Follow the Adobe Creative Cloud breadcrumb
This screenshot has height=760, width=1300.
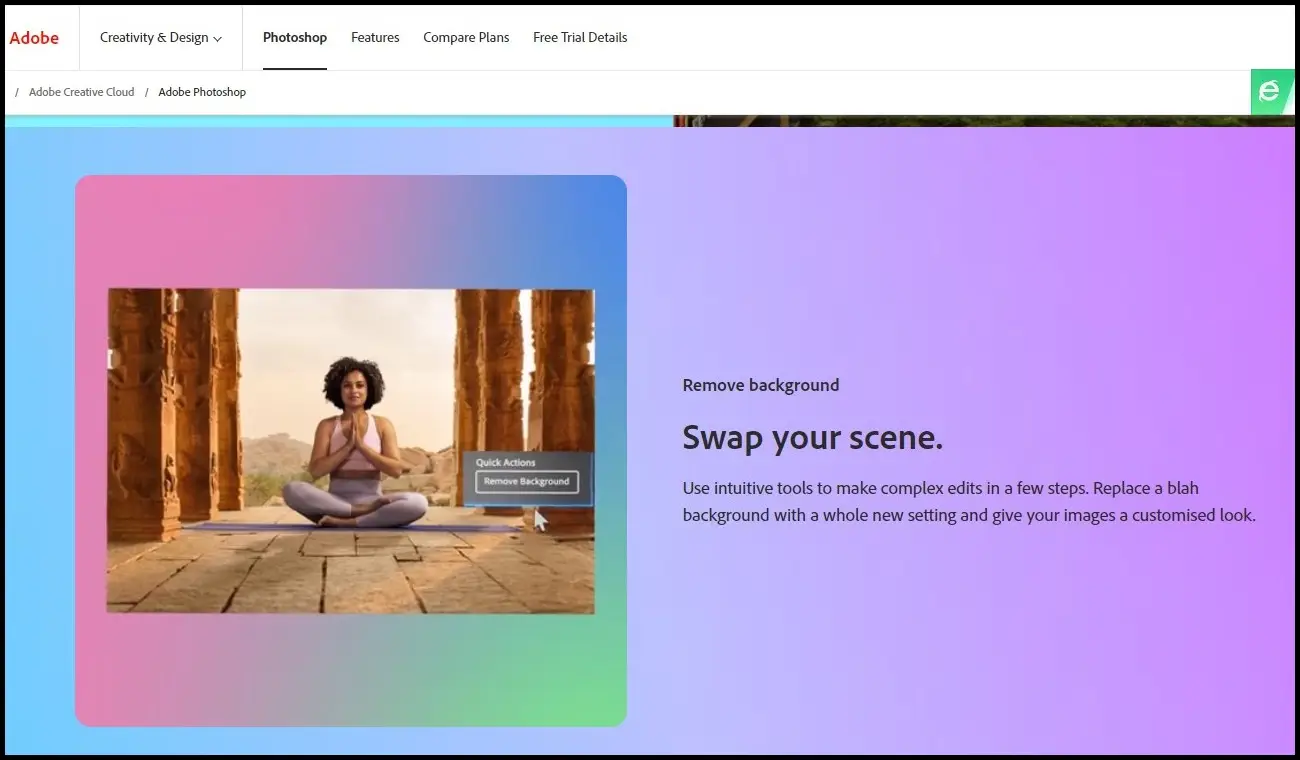pyautogui.click(x=82, y=92)
